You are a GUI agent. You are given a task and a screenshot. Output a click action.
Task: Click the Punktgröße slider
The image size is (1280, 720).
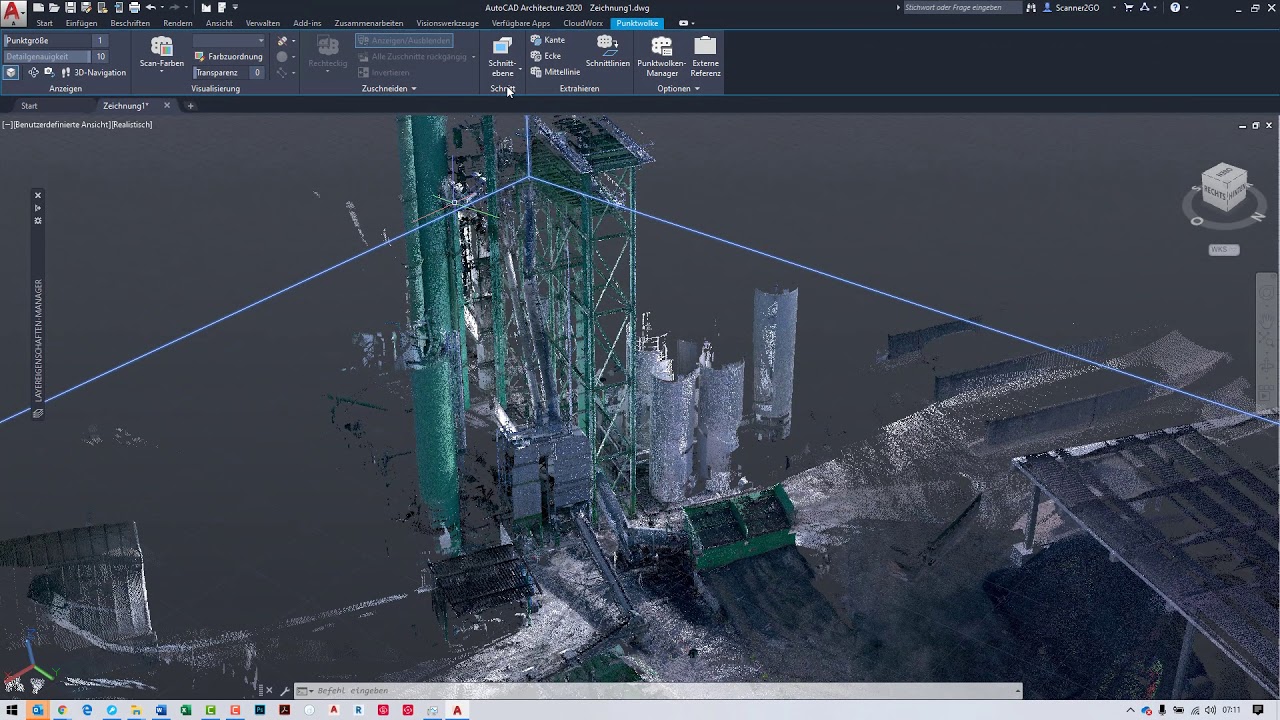(x=46, y=41)
